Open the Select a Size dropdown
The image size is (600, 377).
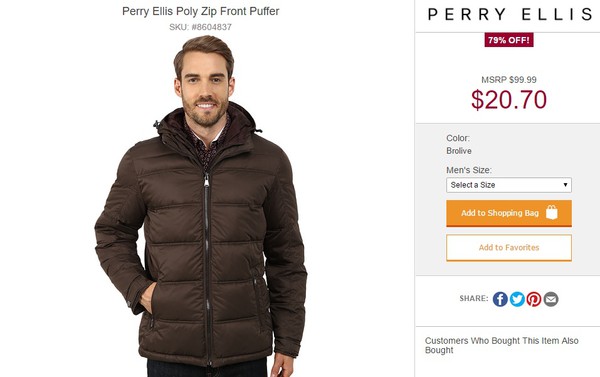pos(509,185)
